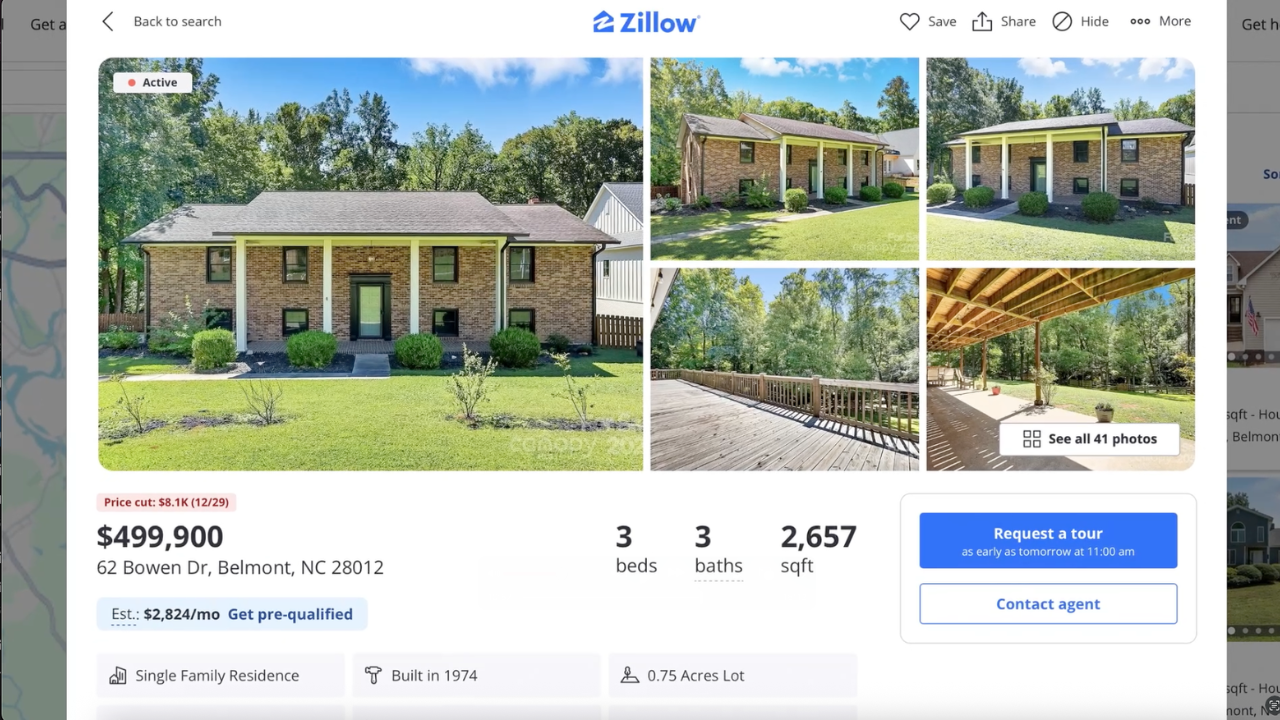Click the Share upload icon
The width and height of the screenshot is (1280, 720).
pyautogui.click(x=982, y=21)
